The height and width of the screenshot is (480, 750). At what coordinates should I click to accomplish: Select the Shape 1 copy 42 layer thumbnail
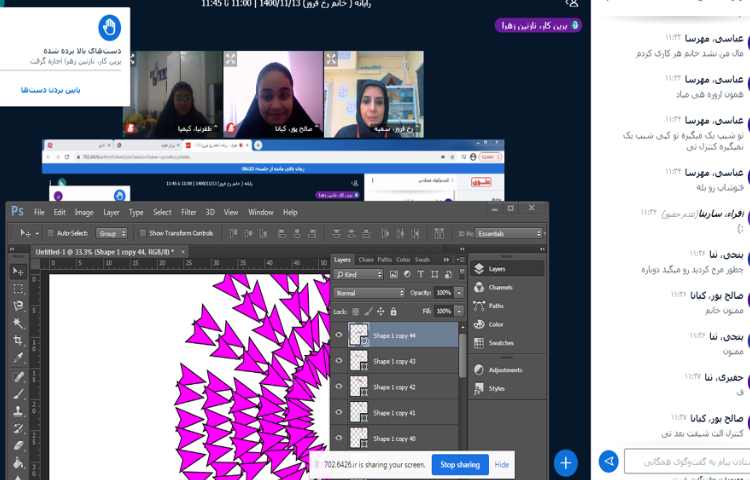359,386
